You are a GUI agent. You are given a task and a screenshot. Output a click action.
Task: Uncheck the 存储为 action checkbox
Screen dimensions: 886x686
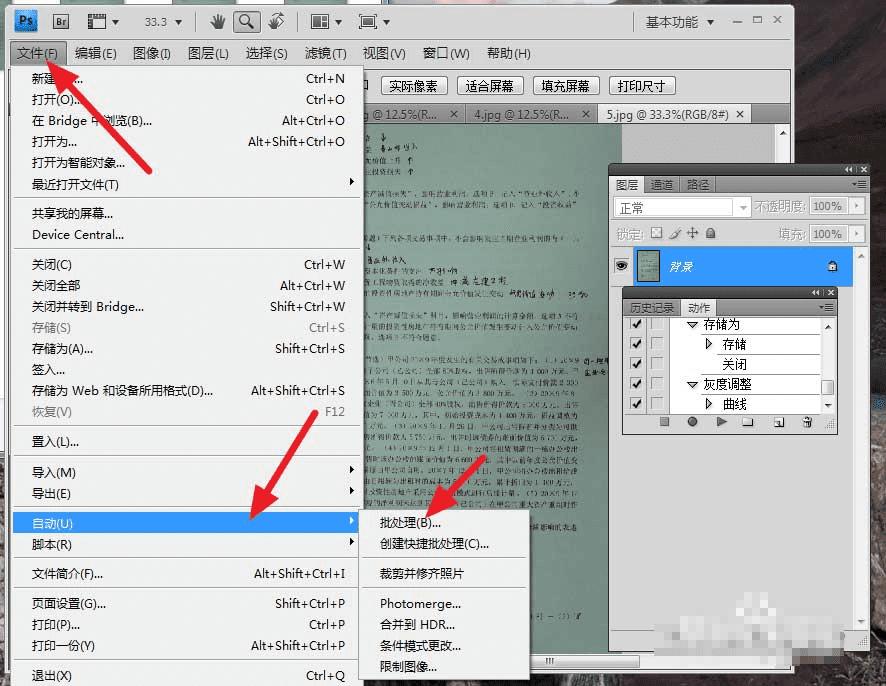637,324
